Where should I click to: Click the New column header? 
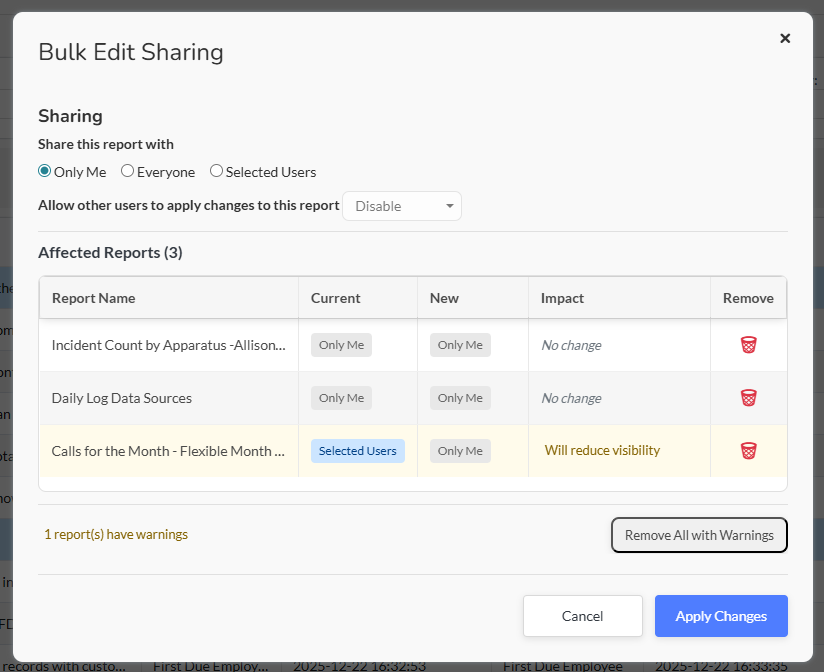[444, 298]
